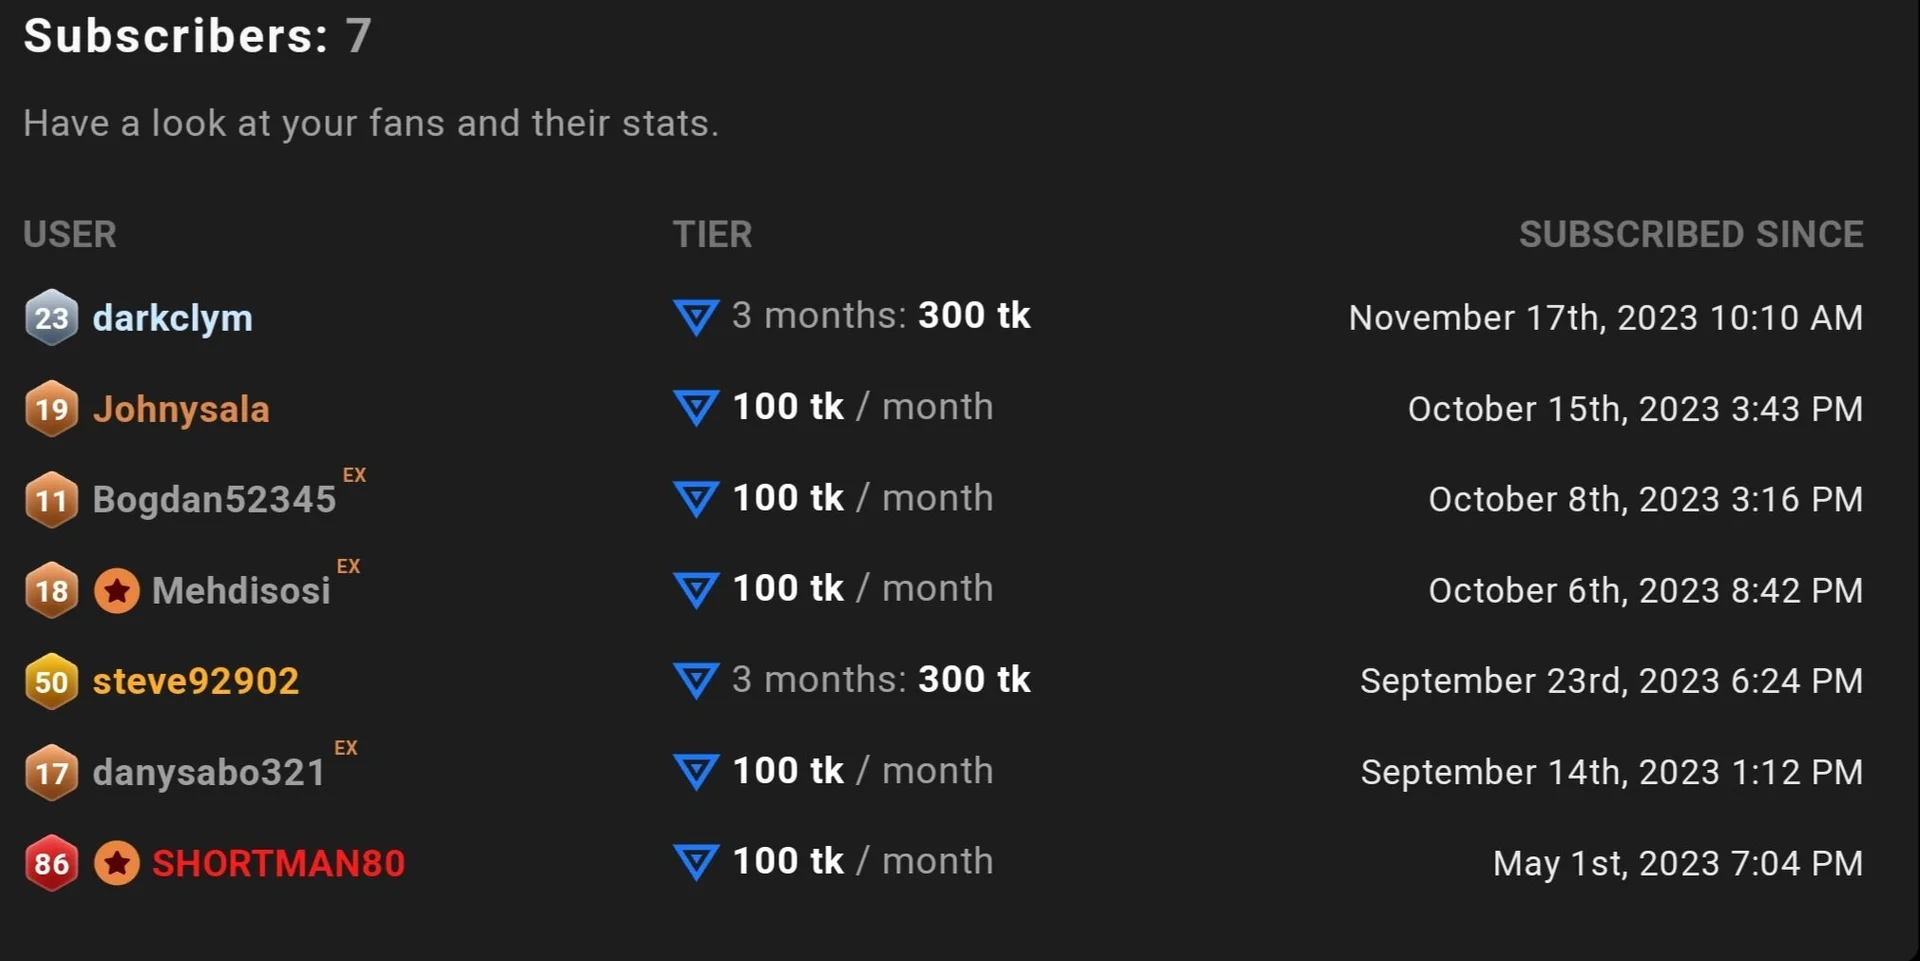Click the EX tag next to danysabo321

pyautogui.click(x=345, y=748)
